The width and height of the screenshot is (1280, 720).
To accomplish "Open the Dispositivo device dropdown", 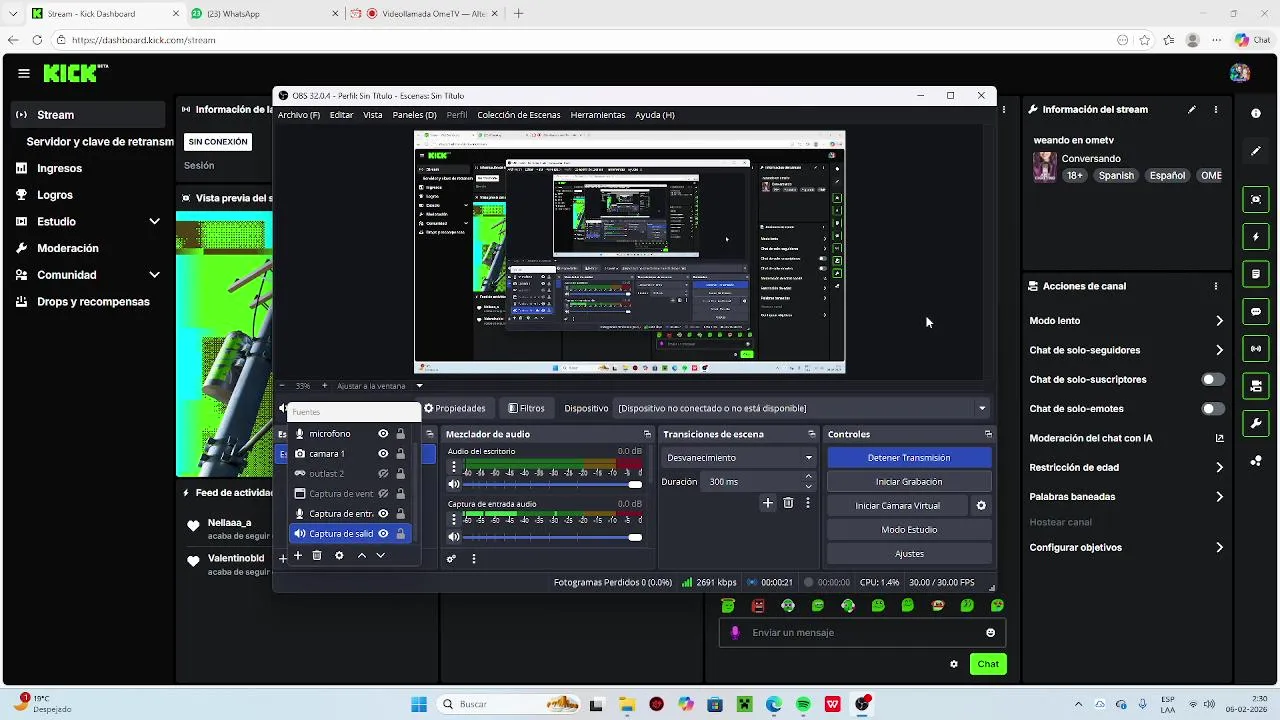I will (x=803, y=408).
